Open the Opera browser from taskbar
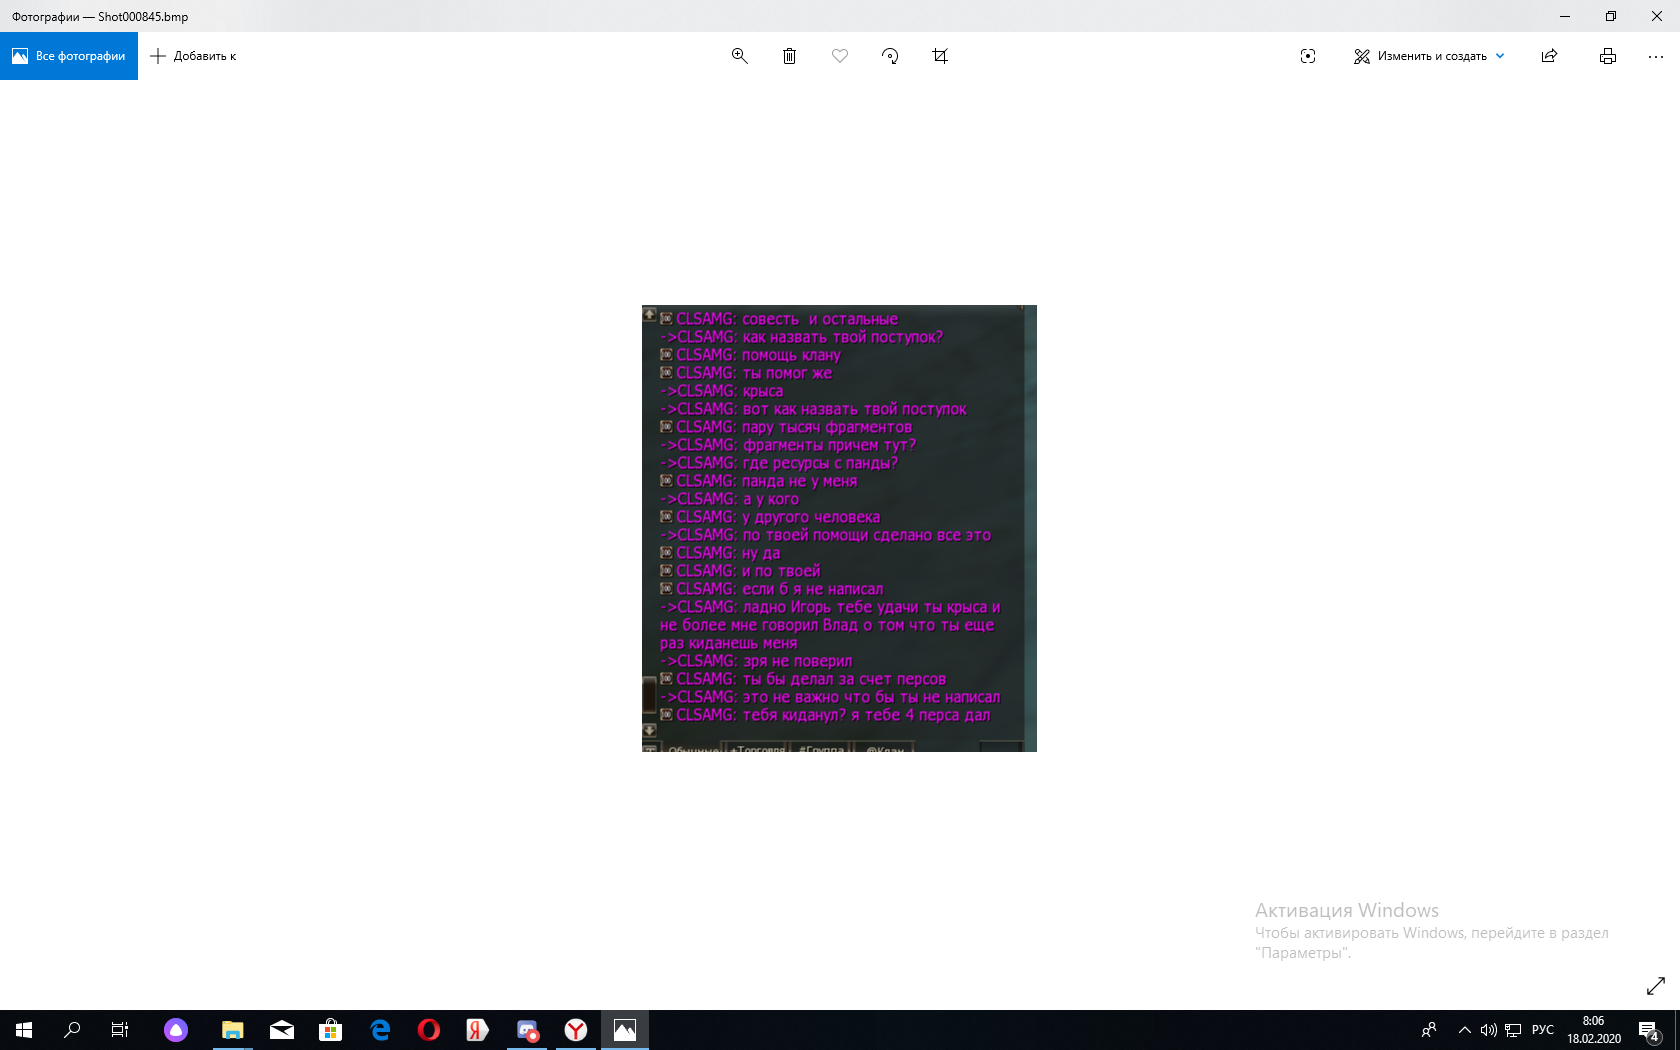Screen dimensions: 1680x1050 coord(429,1030)
